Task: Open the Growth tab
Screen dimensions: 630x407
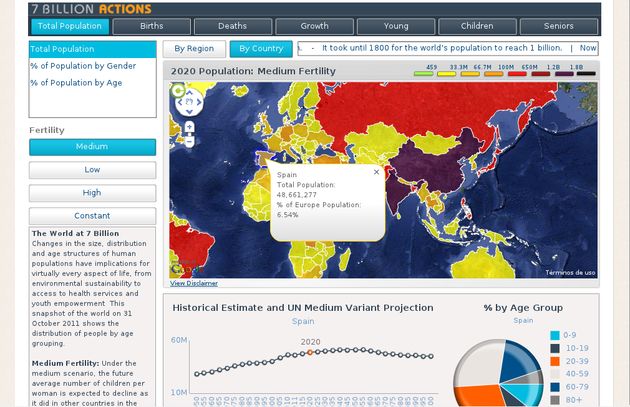Action: point(314,26)
